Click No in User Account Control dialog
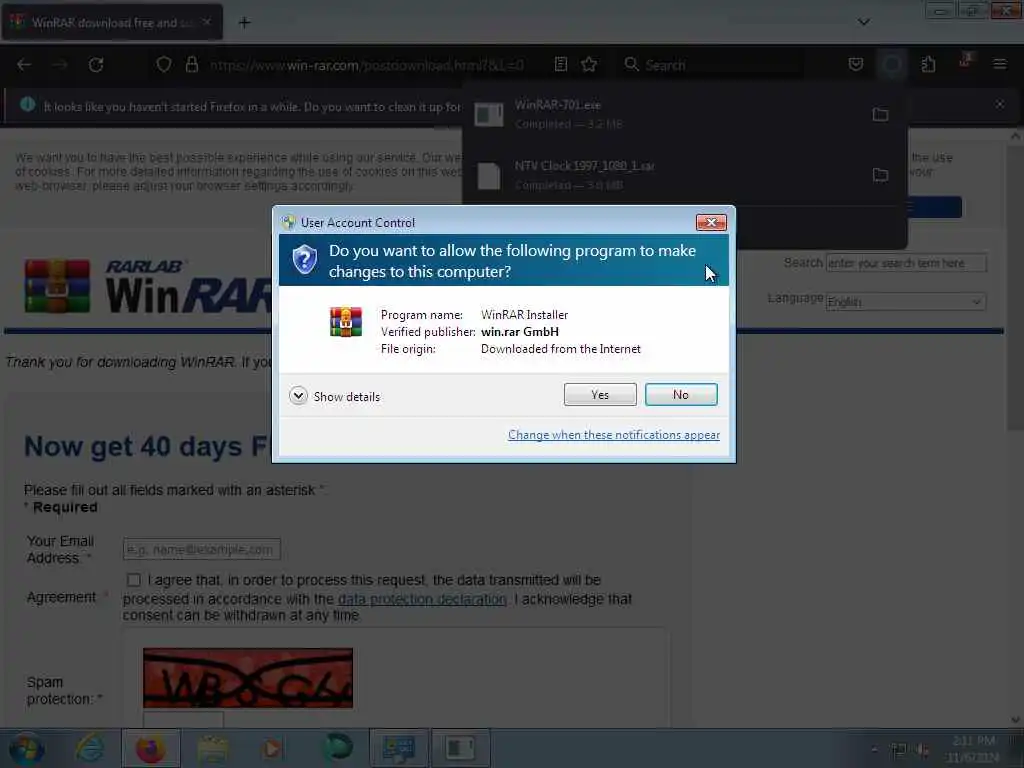The image size is (1024, 768). click(680, 394)
